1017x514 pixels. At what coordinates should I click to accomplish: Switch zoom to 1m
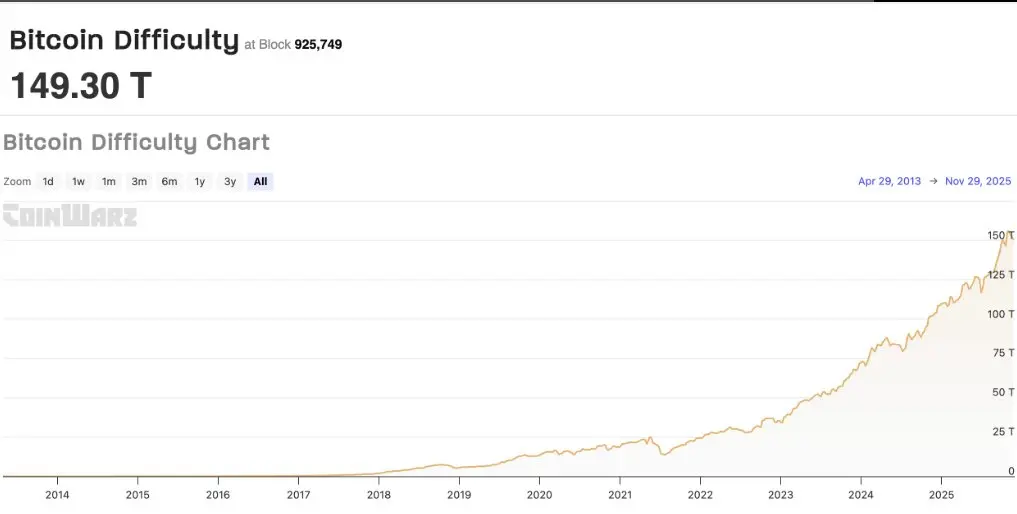108,182
